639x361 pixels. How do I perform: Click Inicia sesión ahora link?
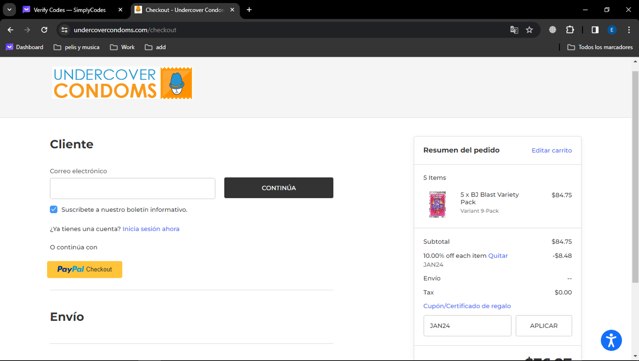(x=151, y=229)
